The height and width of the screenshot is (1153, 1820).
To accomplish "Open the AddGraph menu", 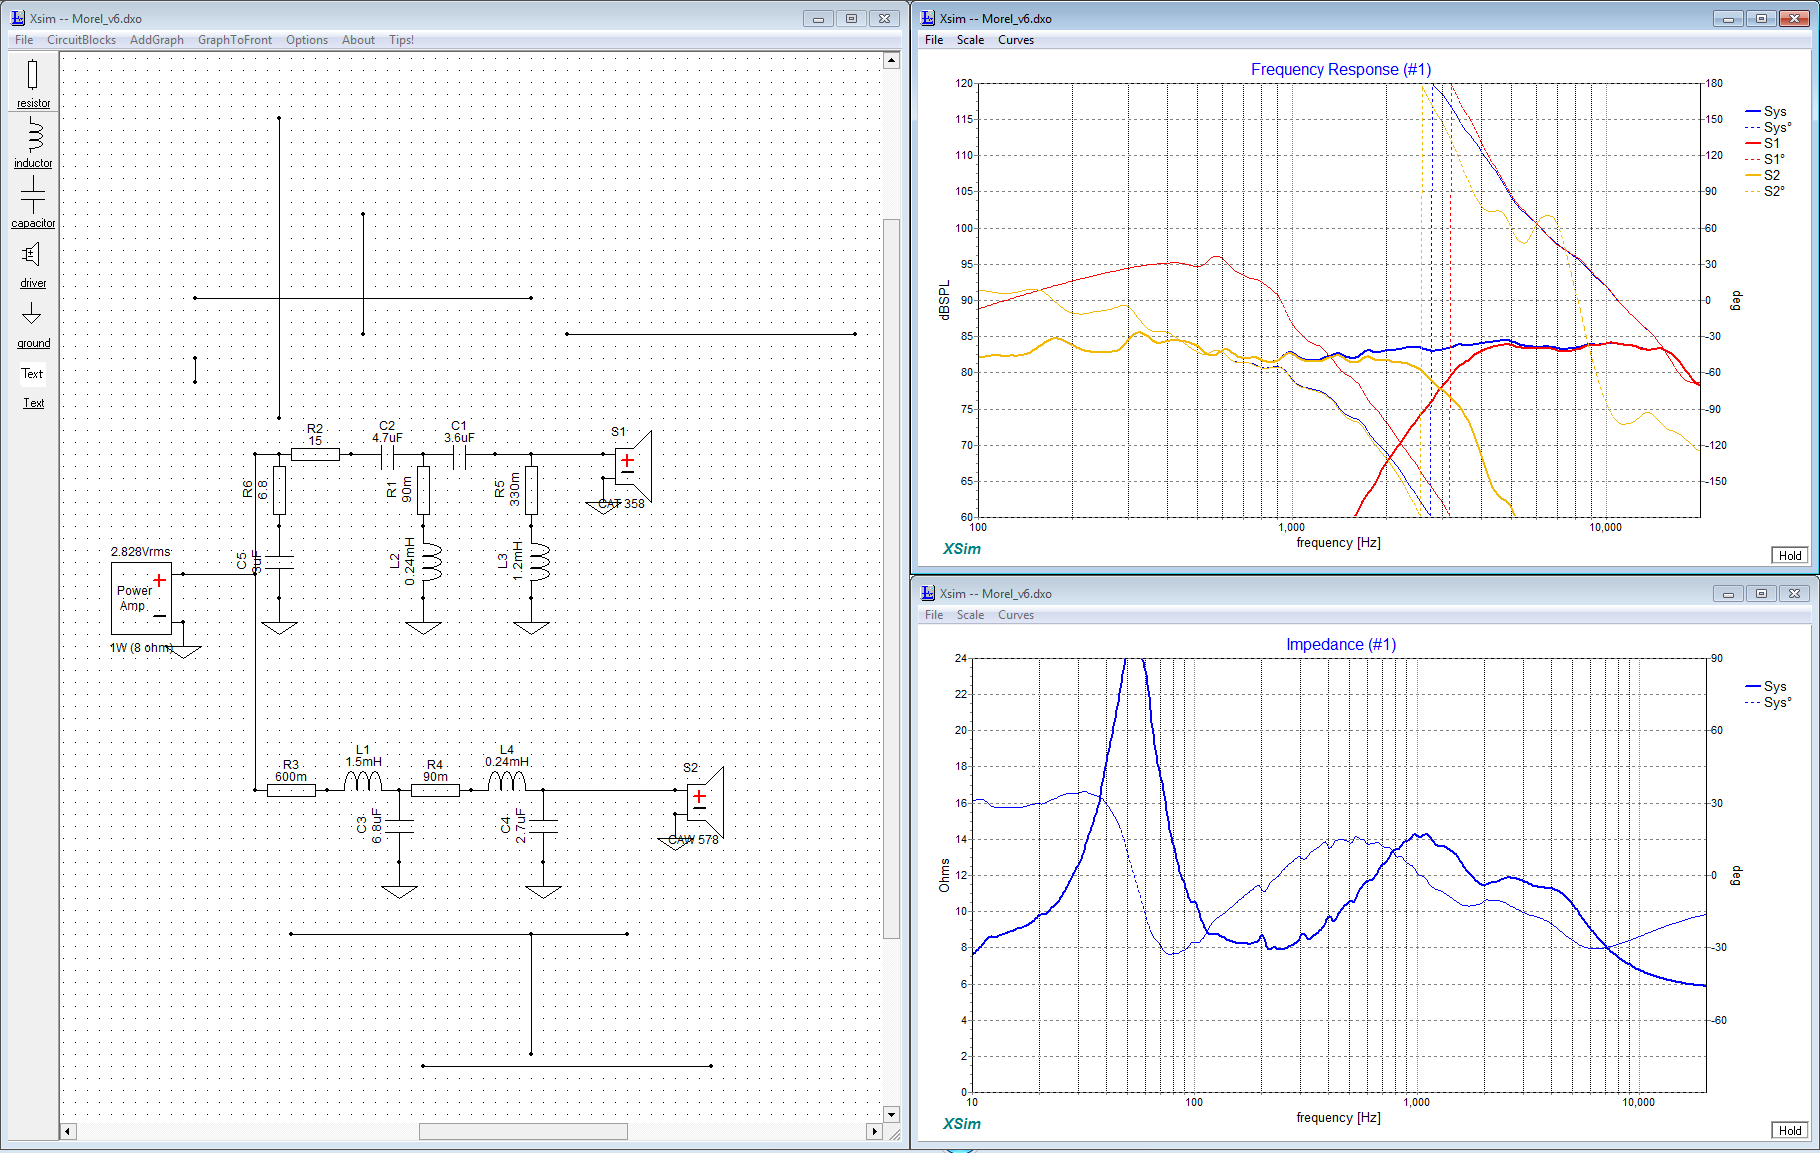I will click(157, 40).
